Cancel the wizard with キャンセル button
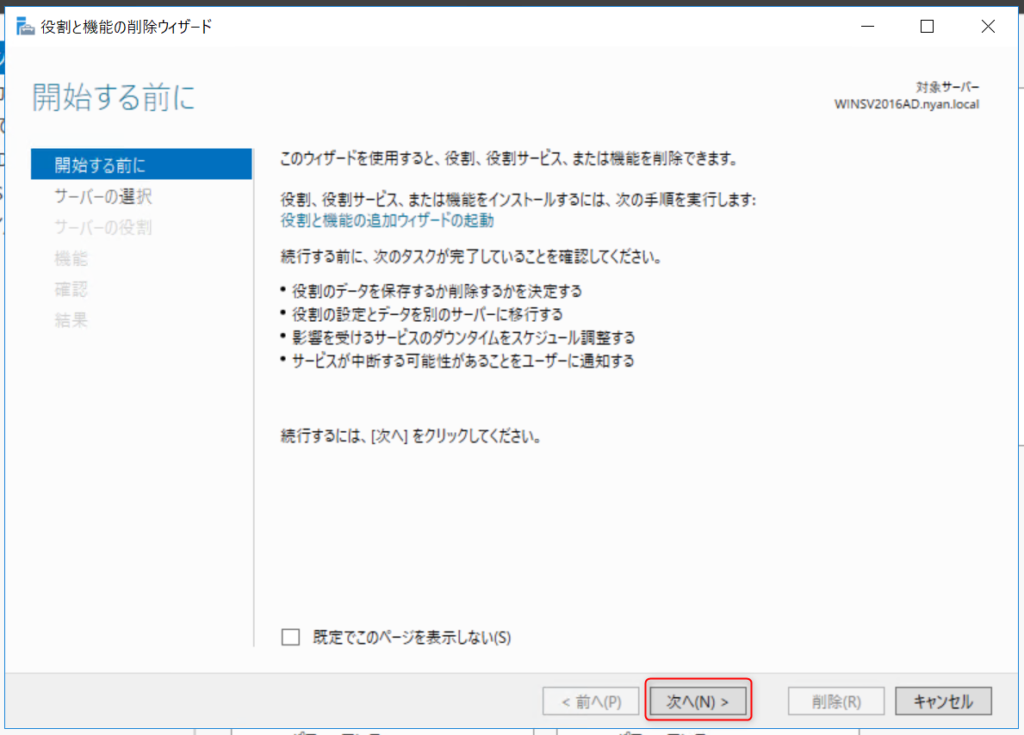Image resolution: width=1024 pixels, height=735 pixels. (x=943, y=702)
